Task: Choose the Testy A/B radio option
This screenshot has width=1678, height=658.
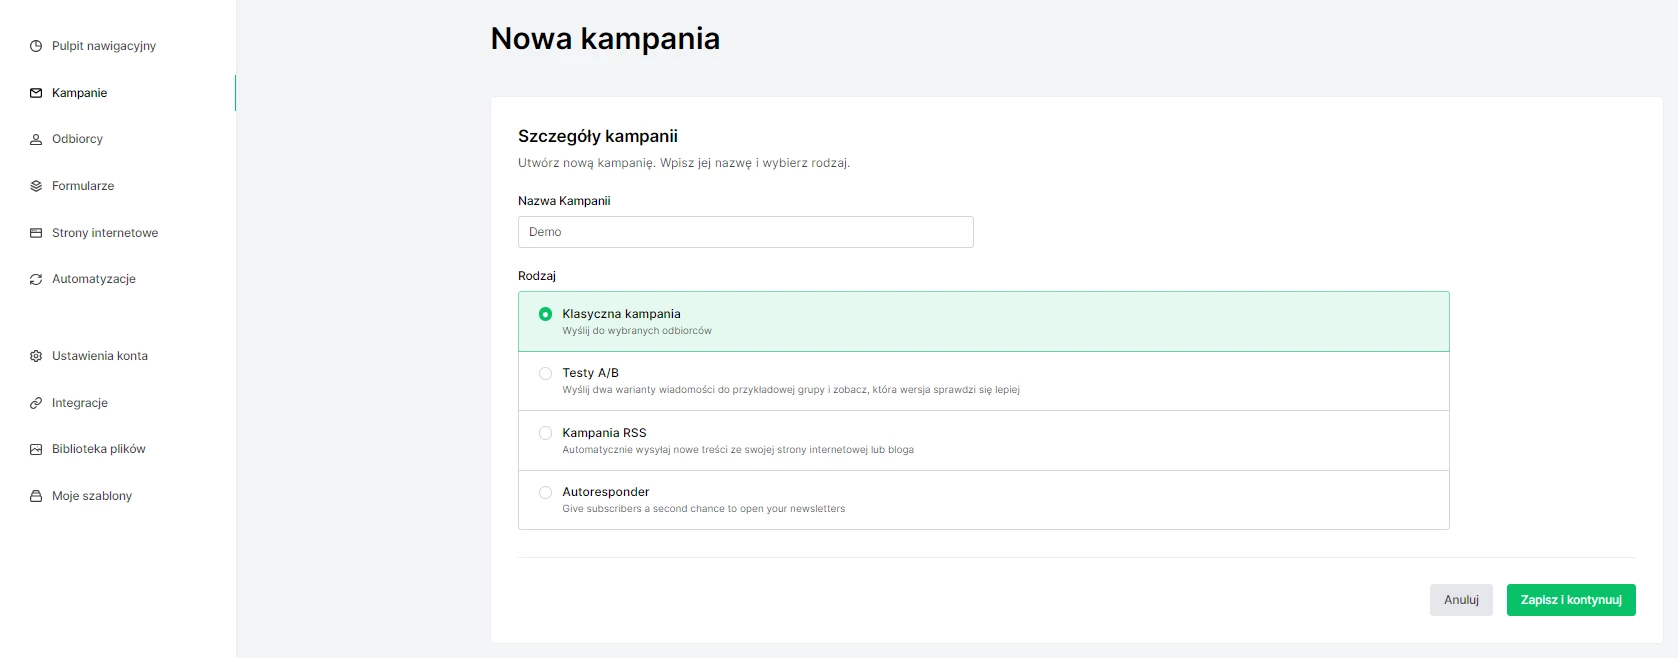Action: (x=545, y=373)
